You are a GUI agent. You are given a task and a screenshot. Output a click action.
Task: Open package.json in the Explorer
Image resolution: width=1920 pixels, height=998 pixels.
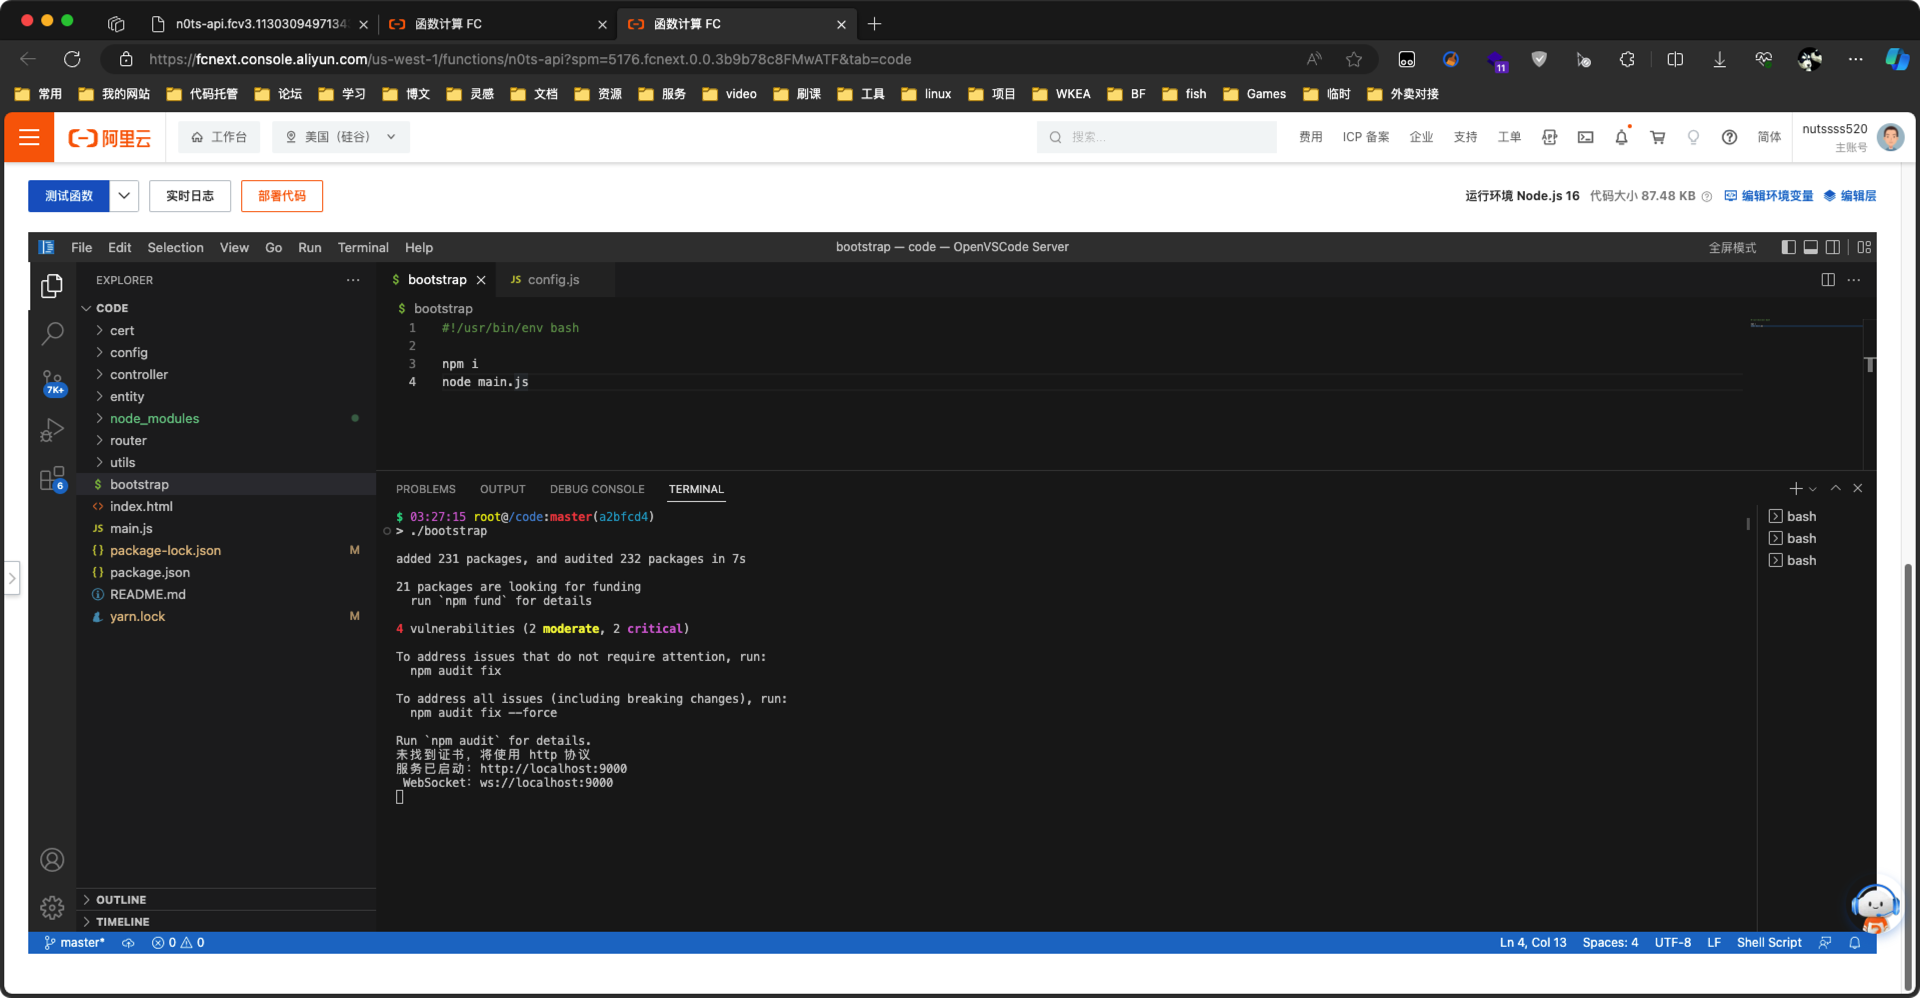pyautogui.click(x=226, y=572)
